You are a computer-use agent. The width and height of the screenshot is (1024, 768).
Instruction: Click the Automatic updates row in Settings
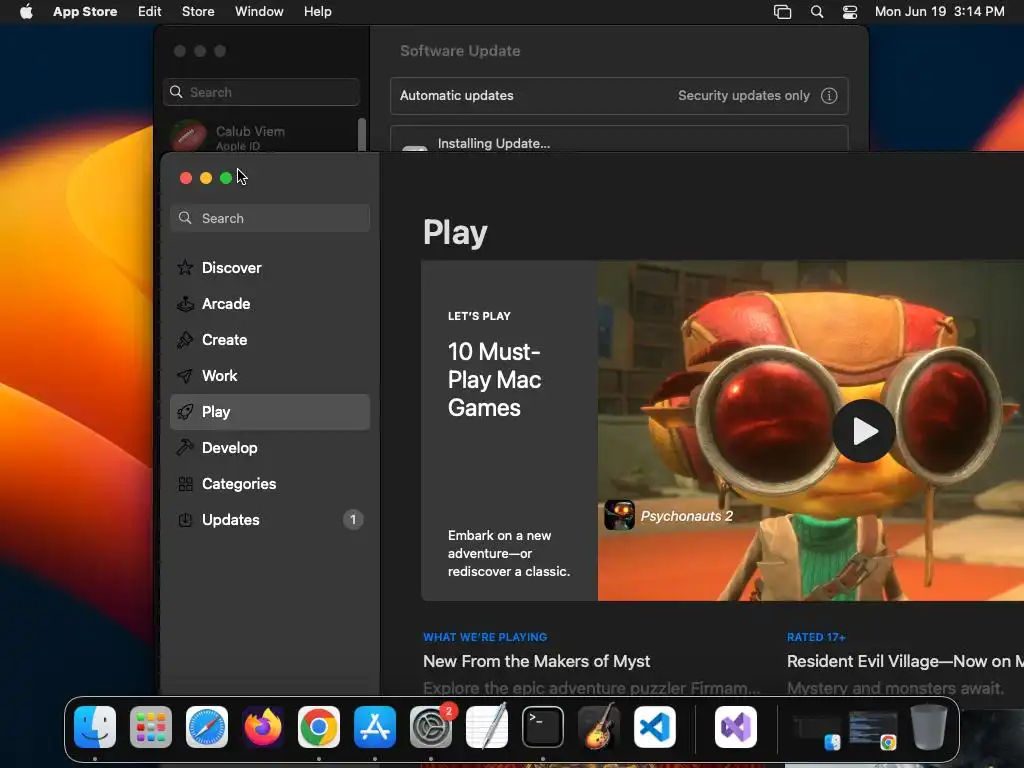pyautogui.click(x=619, y=95)
